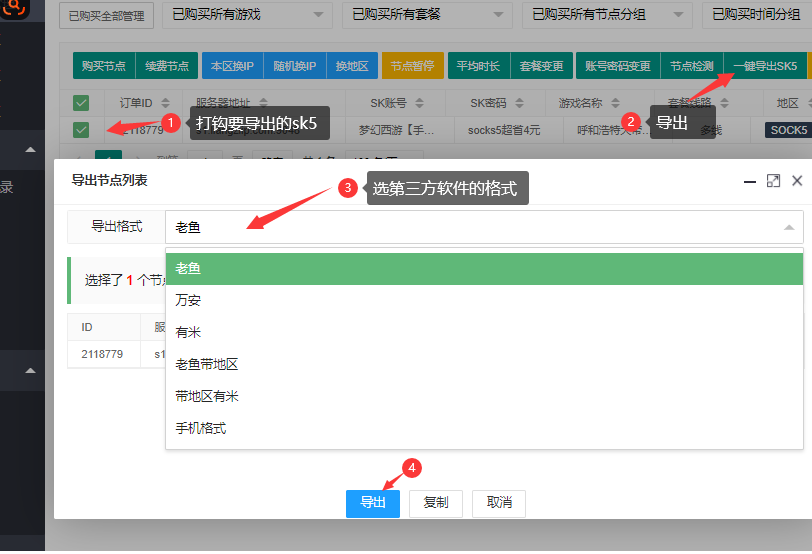Sort by 游戏名称 column arrows
The image size is (812, 554).
click(x=615, y=103)
